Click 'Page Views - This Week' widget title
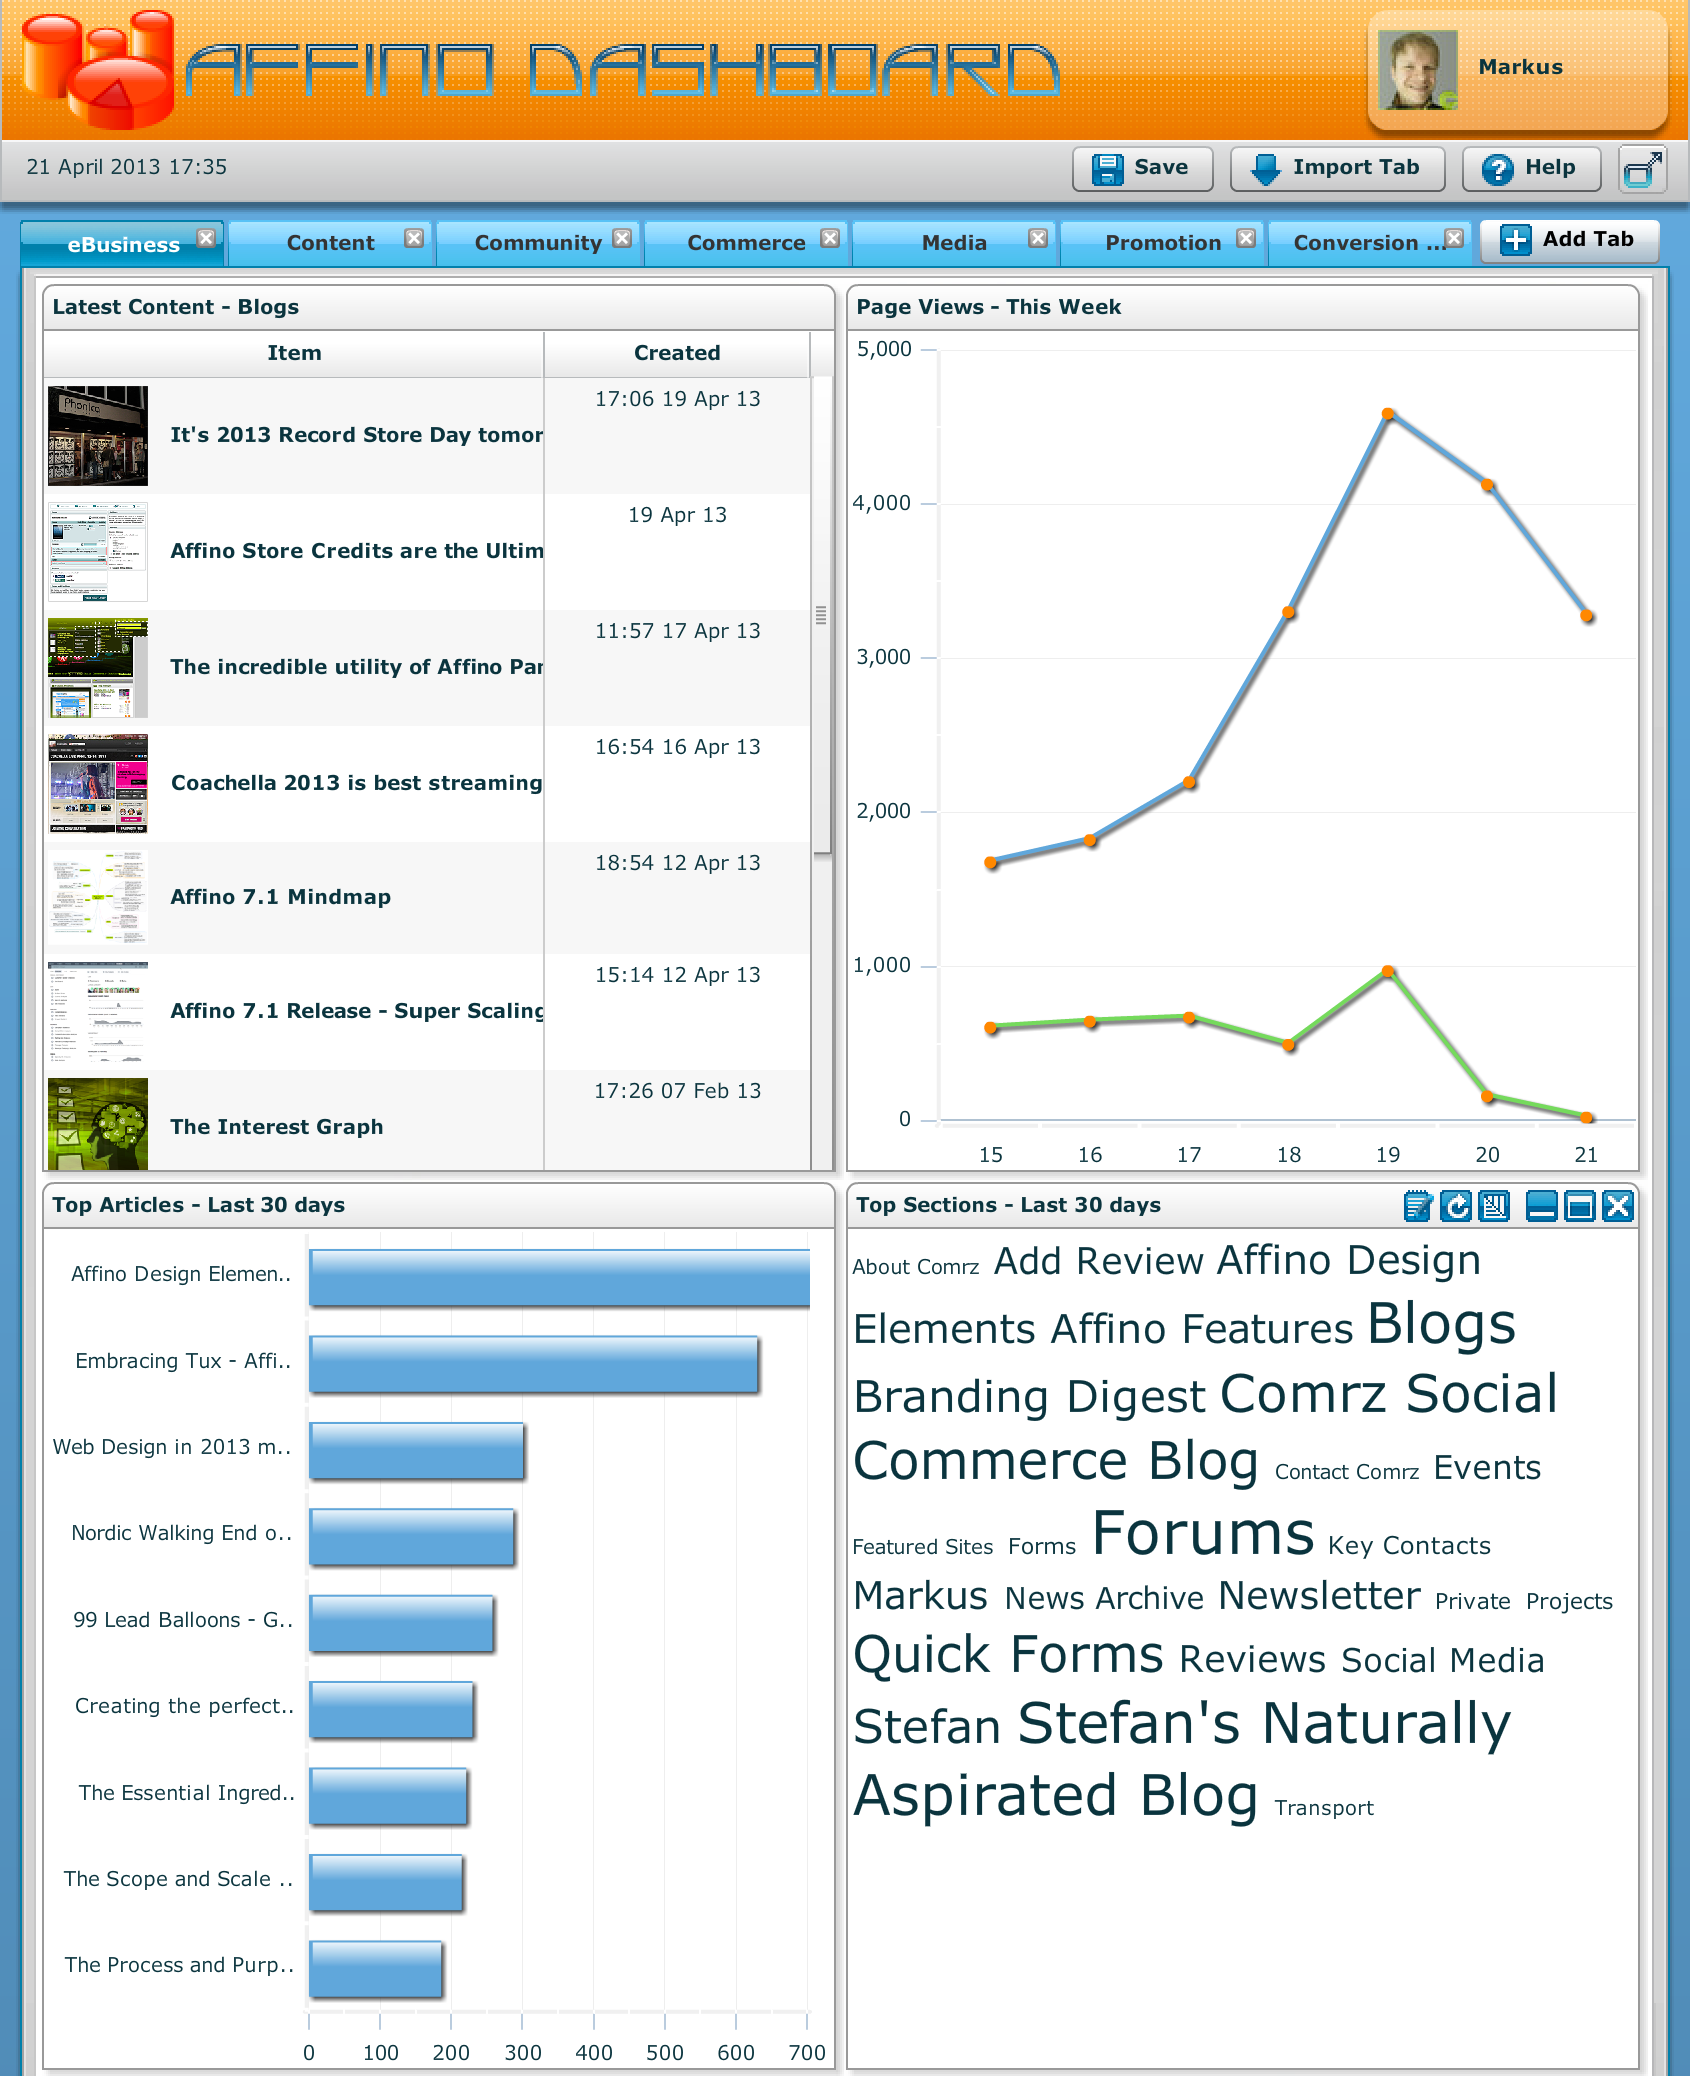Screen dimensions: 1690x2076 tap(988, 307)
